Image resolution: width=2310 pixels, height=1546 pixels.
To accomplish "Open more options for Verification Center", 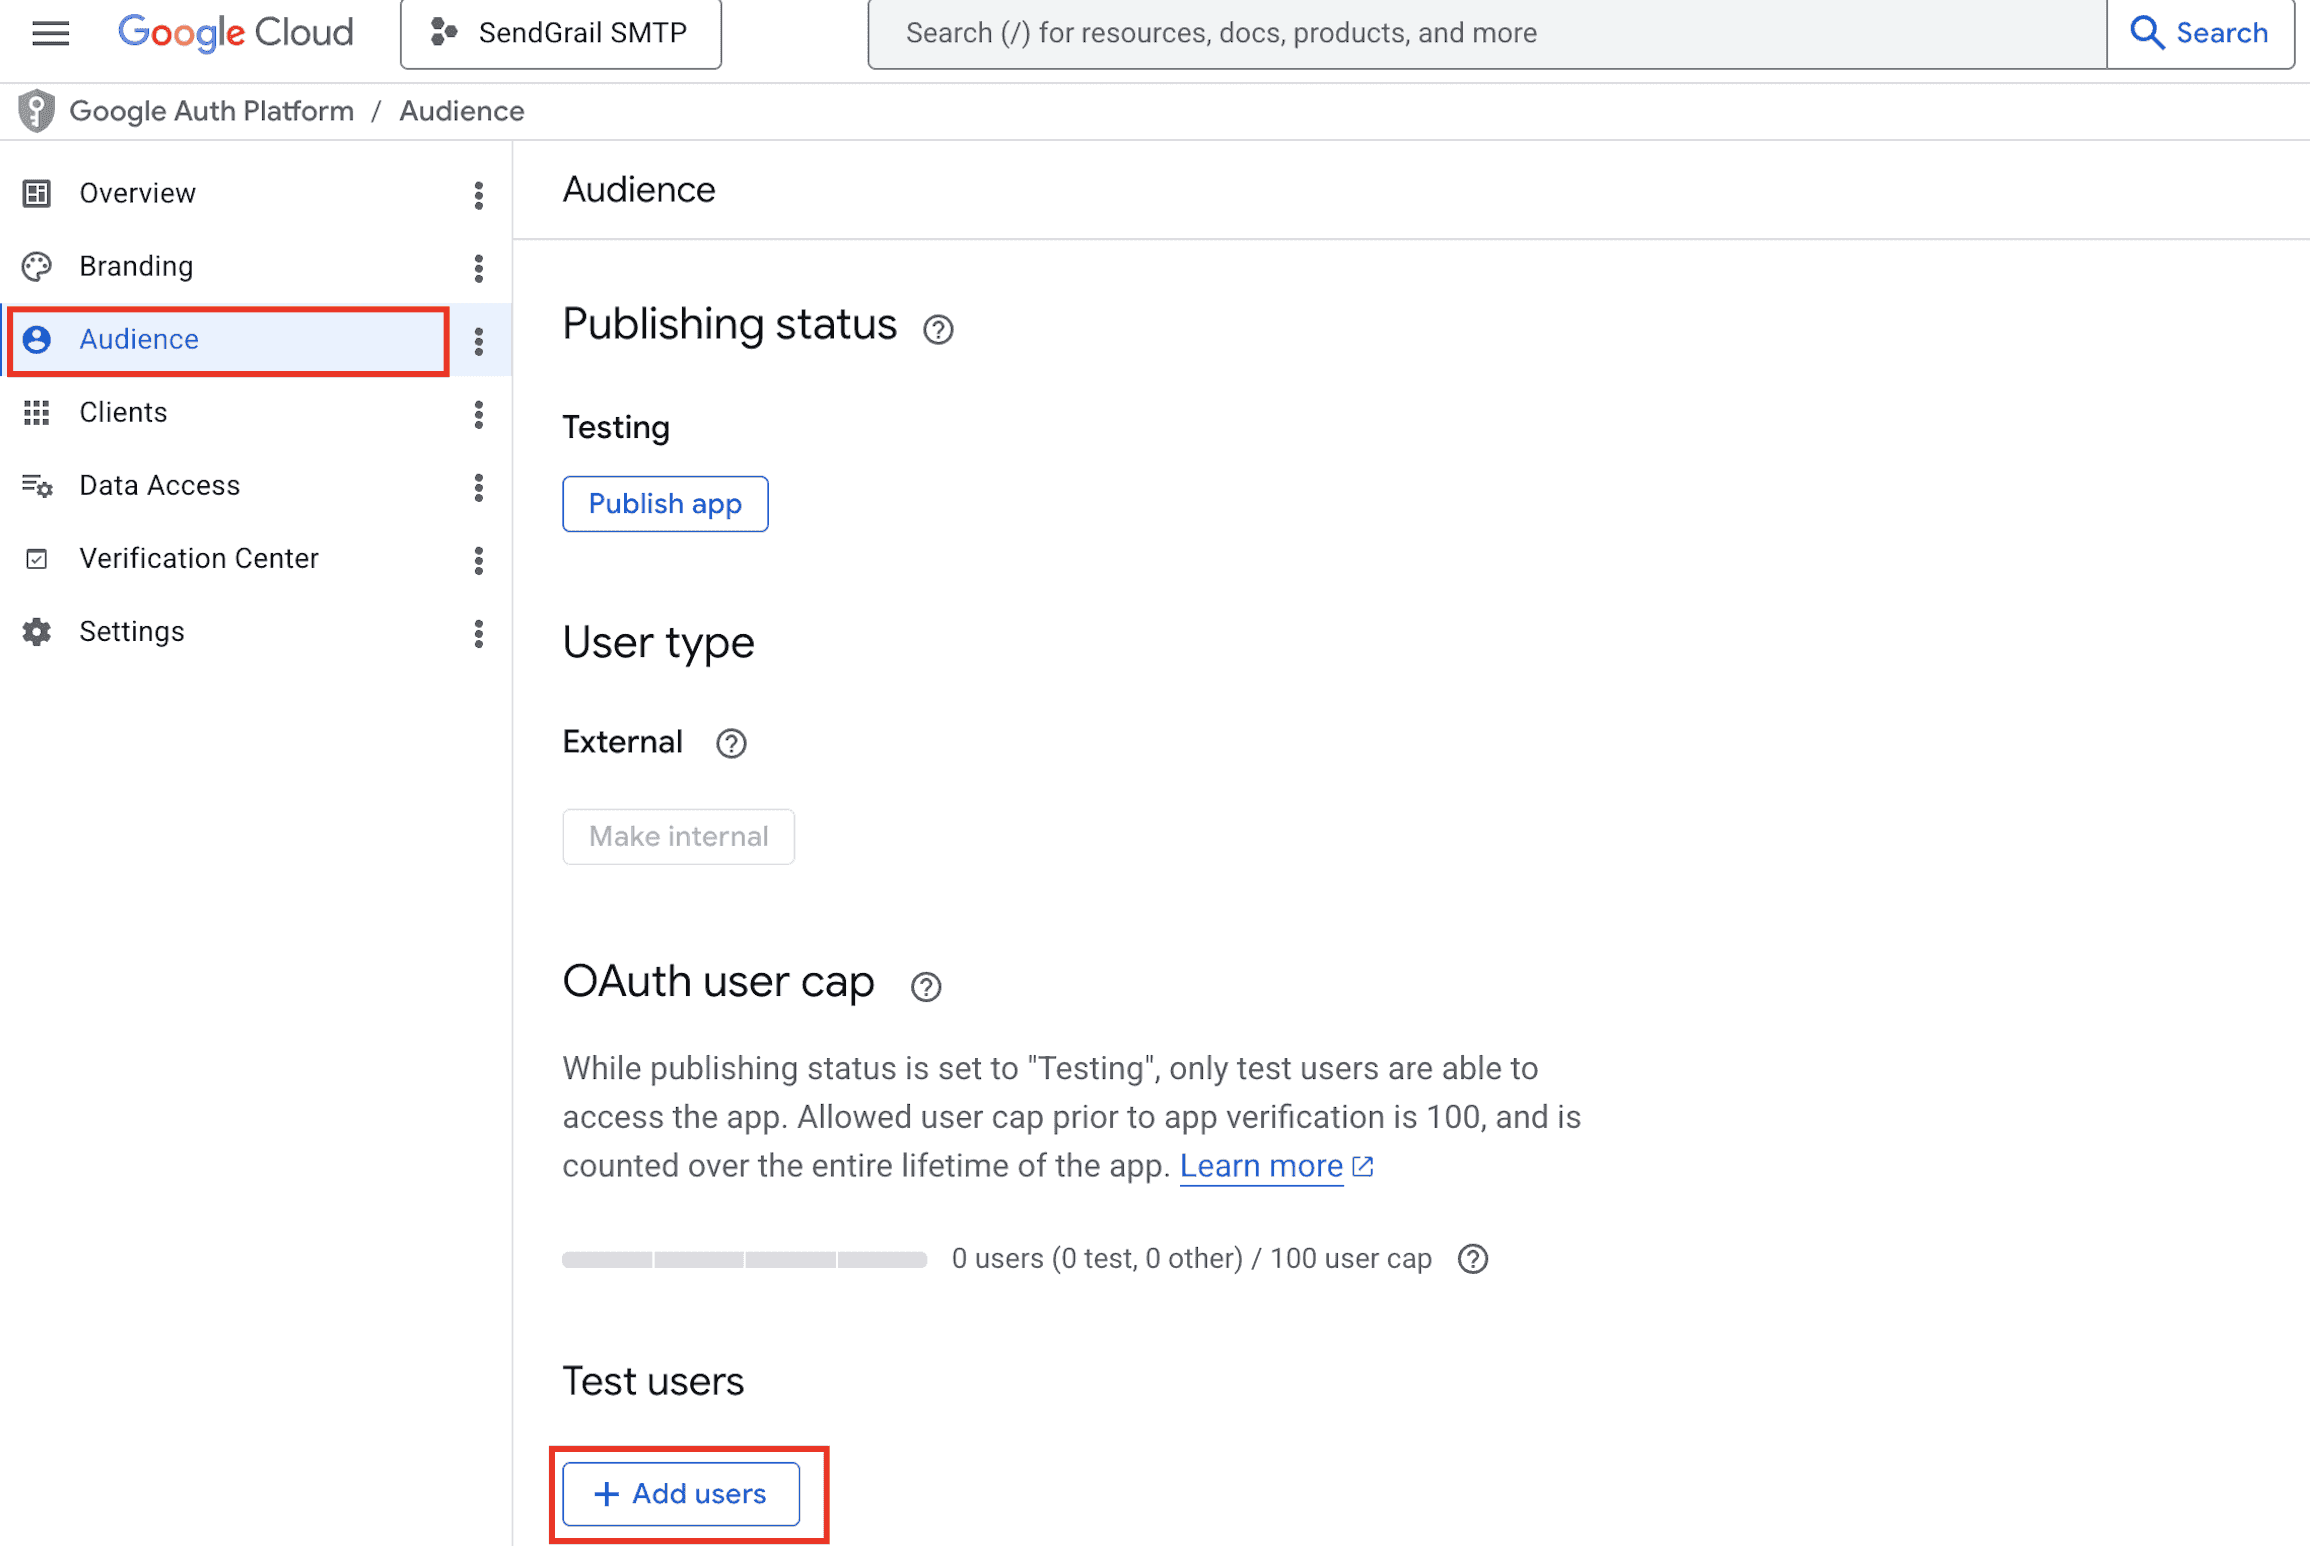I will pyautogui.click(x=479, y=560).
